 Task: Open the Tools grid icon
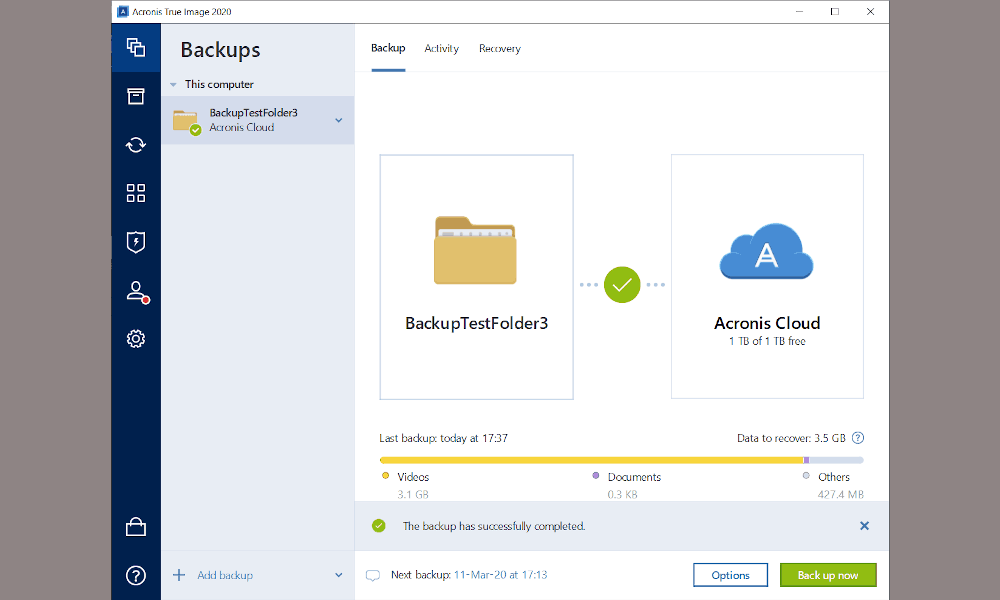coord(136,193)
